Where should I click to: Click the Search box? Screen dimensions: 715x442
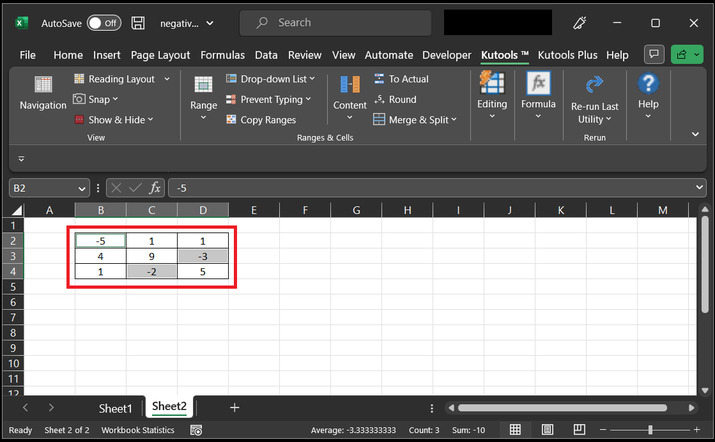coord(335,23)
